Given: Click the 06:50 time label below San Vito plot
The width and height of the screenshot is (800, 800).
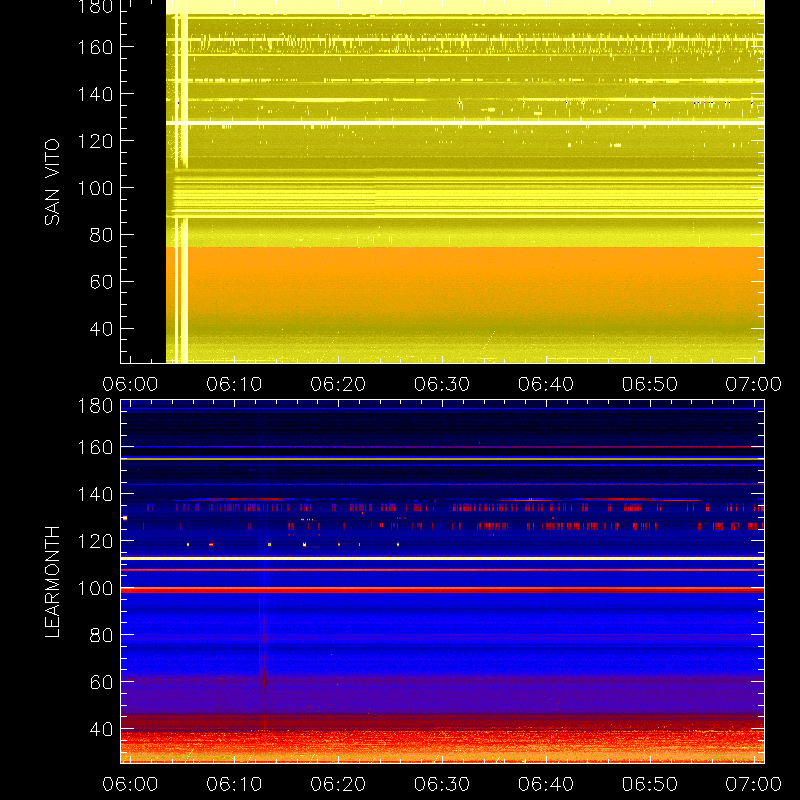Looking at the screenshot, I should [x=650, y=384].
